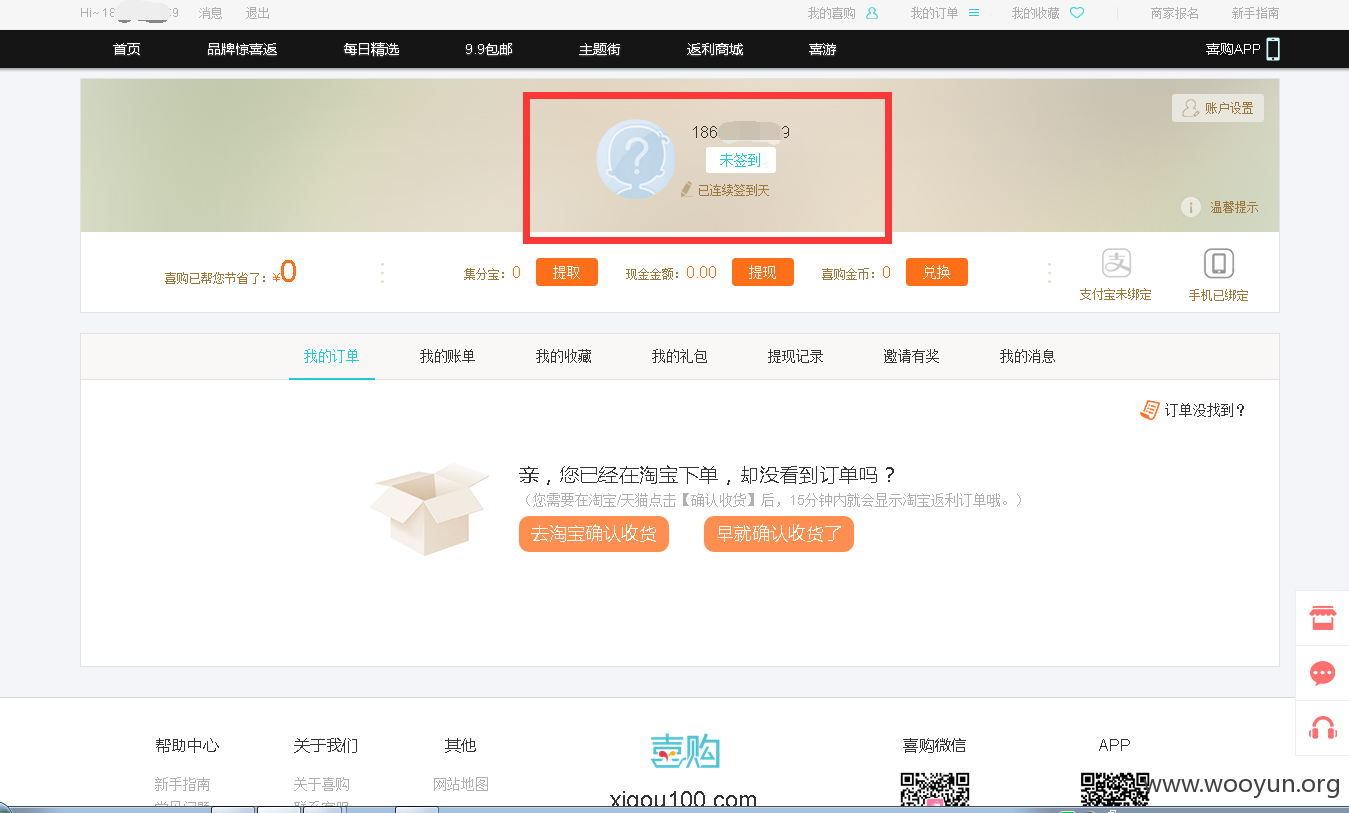The width and height of the screenshot is (1349, 813).
Task: Click the note icon beside 订单没找到
Action: click(x=1150, y=410)
